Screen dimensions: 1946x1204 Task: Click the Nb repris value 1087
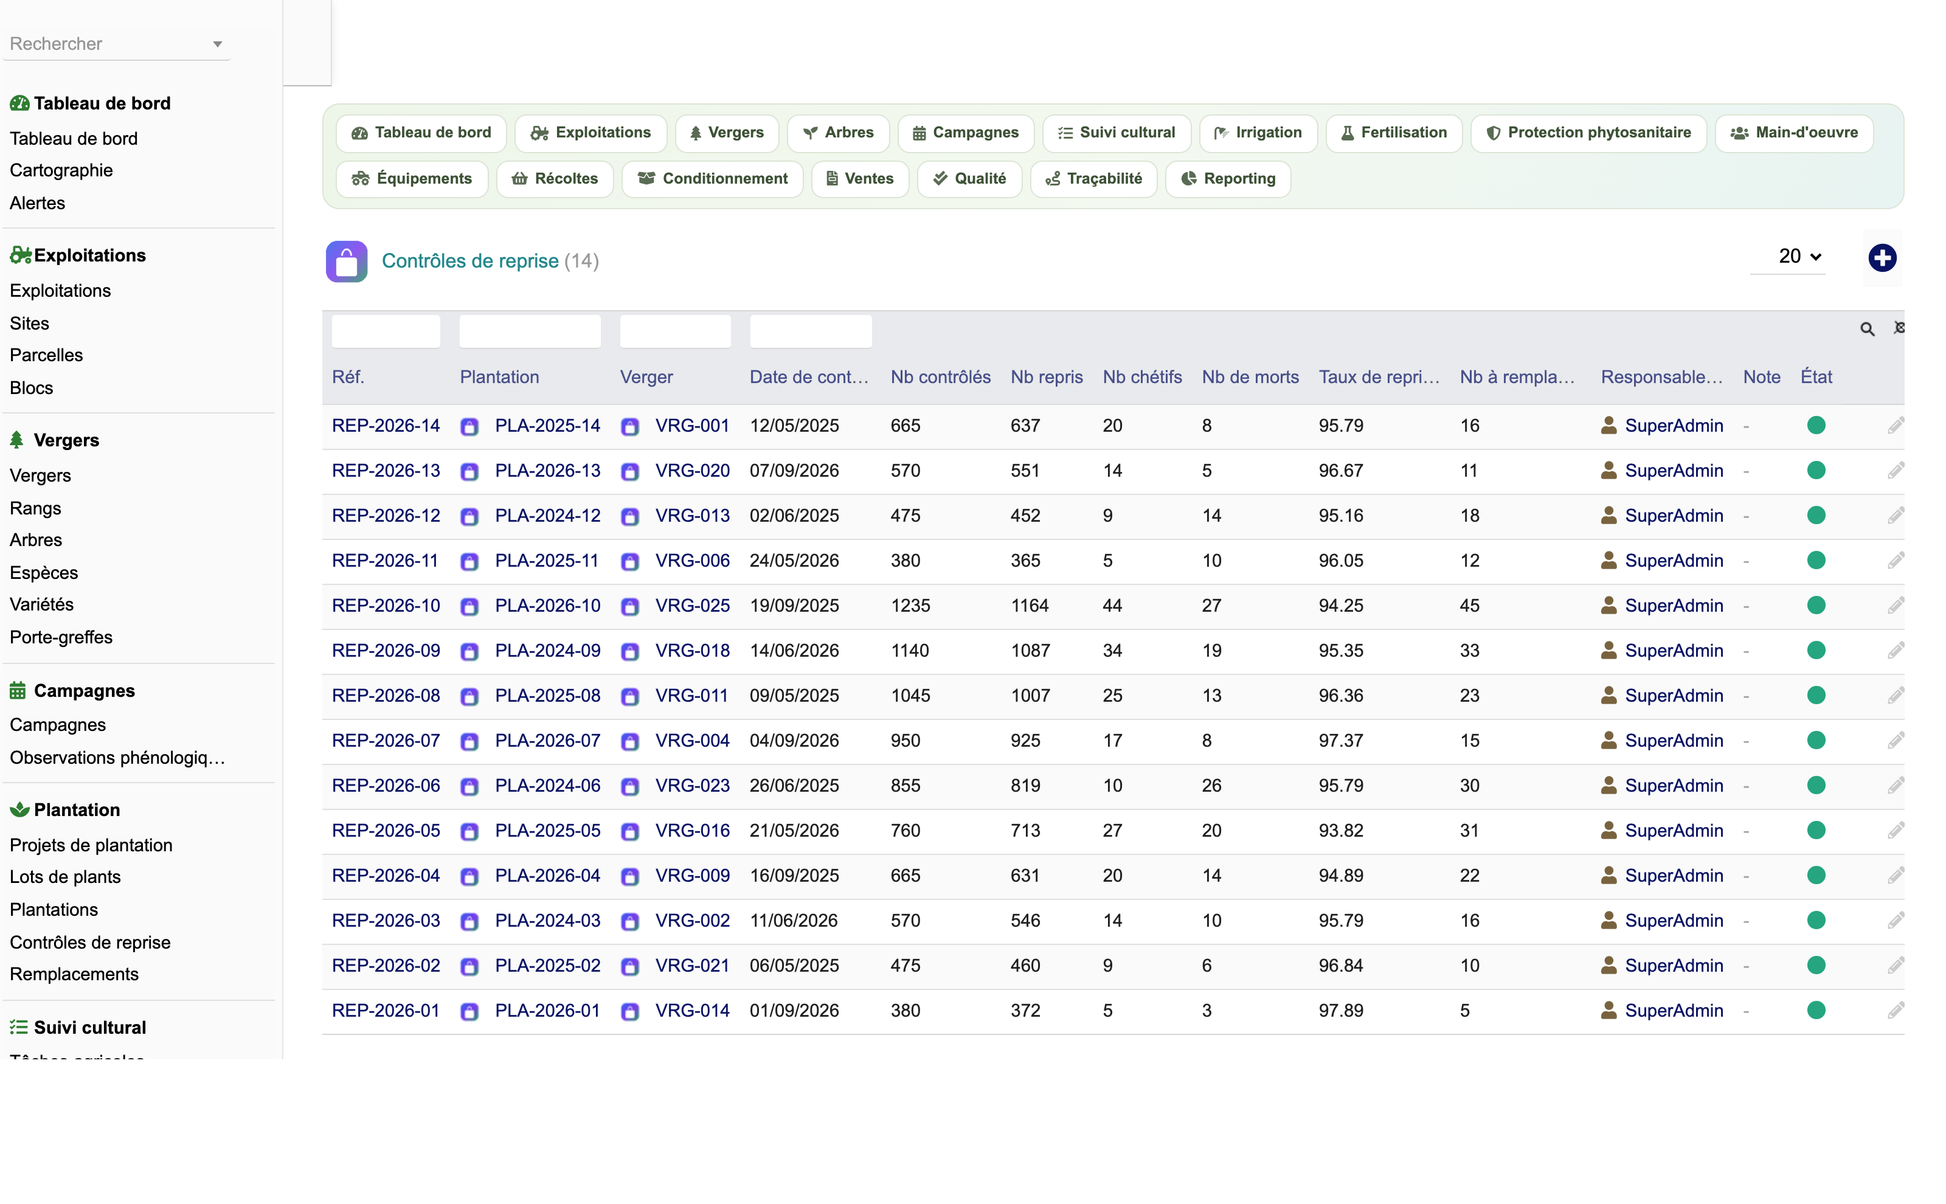tap(1030, 651)
